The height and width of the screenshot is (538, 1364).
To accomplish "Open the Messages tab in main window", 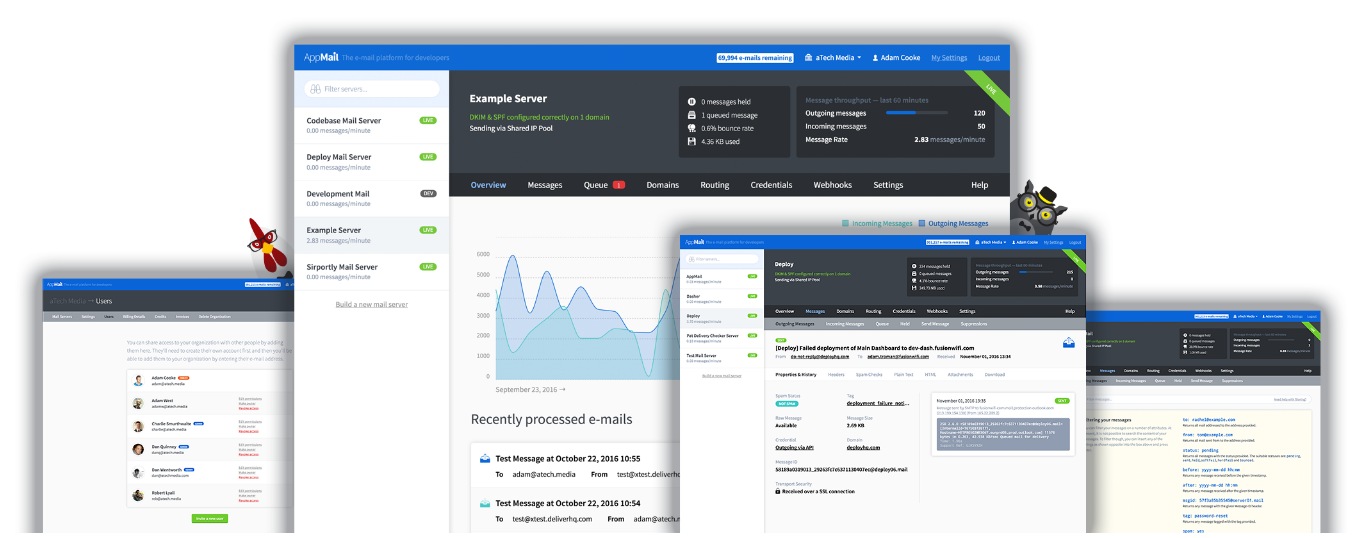I will (x=545, y=185).
